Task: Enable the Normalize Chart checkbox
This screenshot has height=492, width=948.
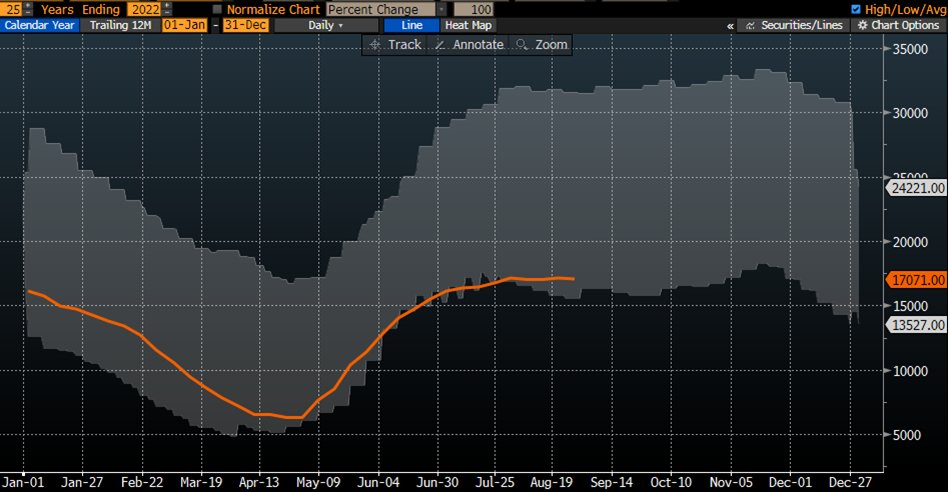Action: pos(218,9)
